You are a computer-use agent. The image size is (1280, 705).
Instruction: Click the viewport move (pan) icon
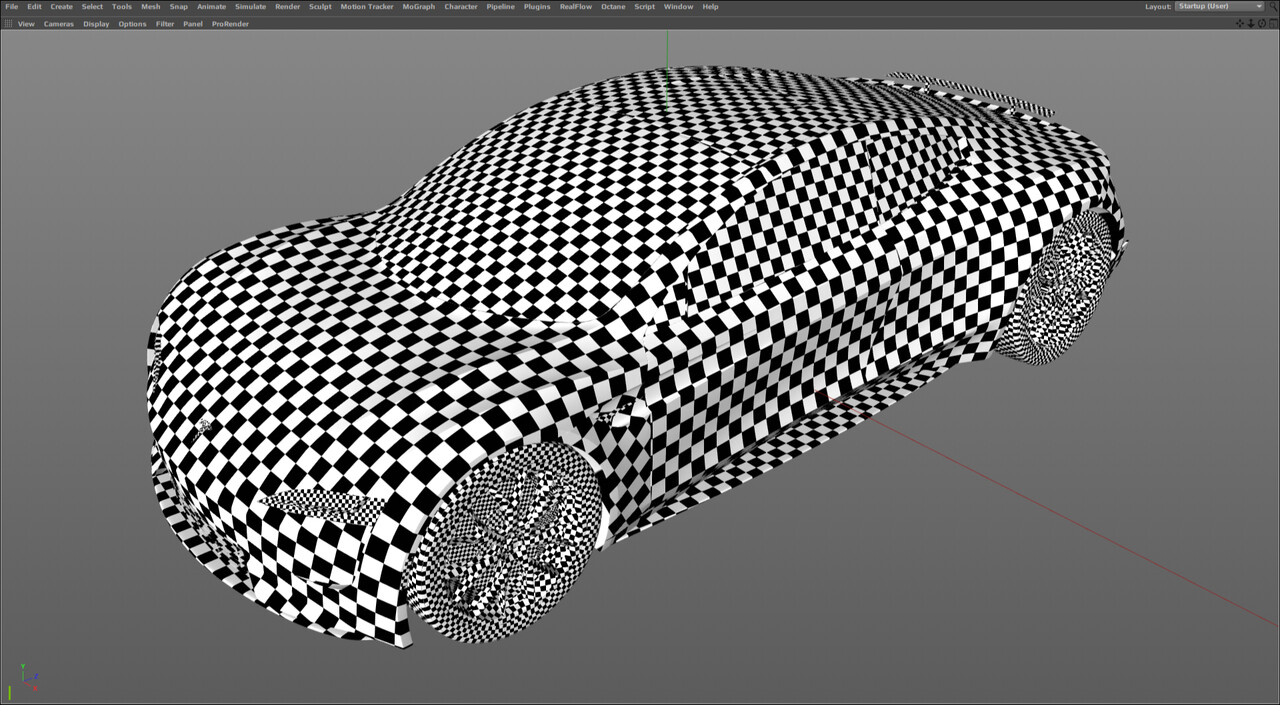[x=1240, y=23]
